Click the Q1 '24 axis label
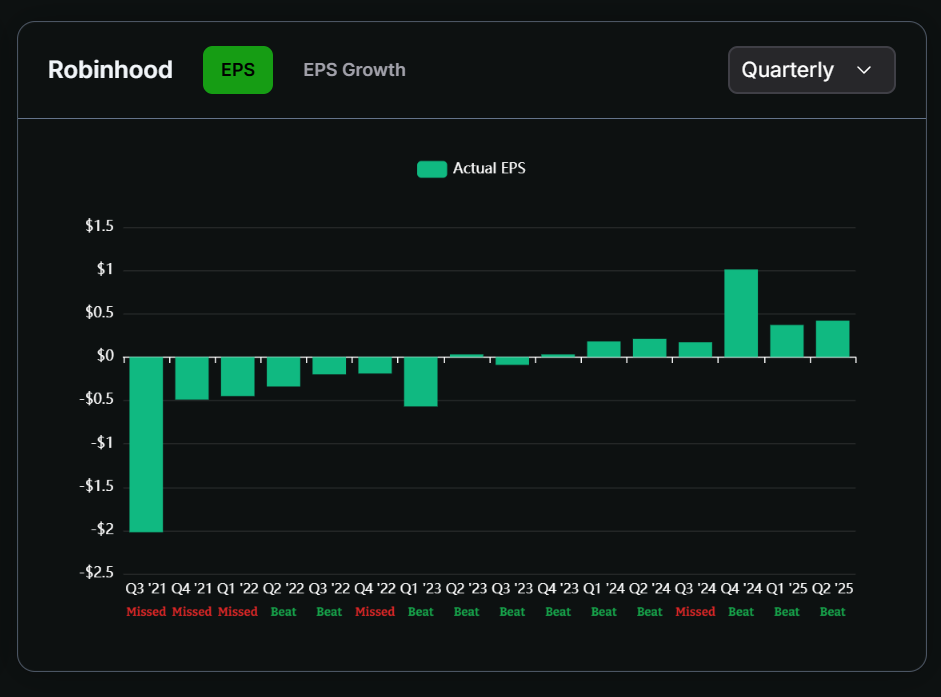Viewport: 941px width, 697px height. (604, 588)
